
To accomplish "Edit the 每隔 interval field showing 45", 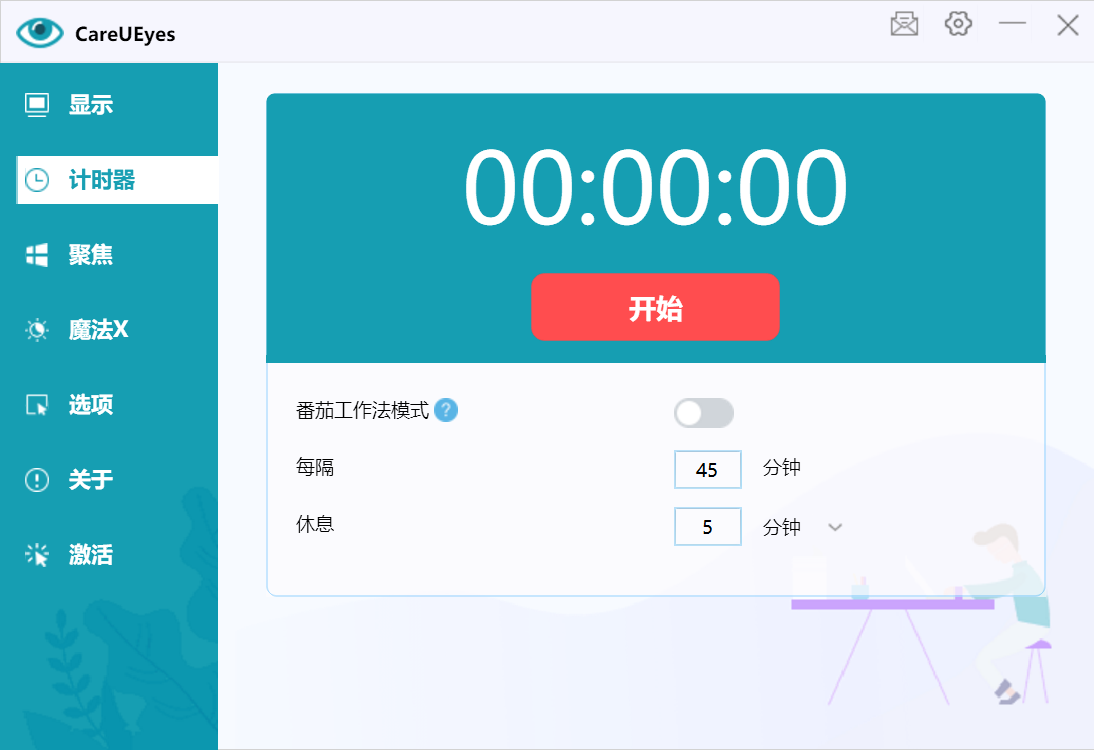I will coord(707,470).
